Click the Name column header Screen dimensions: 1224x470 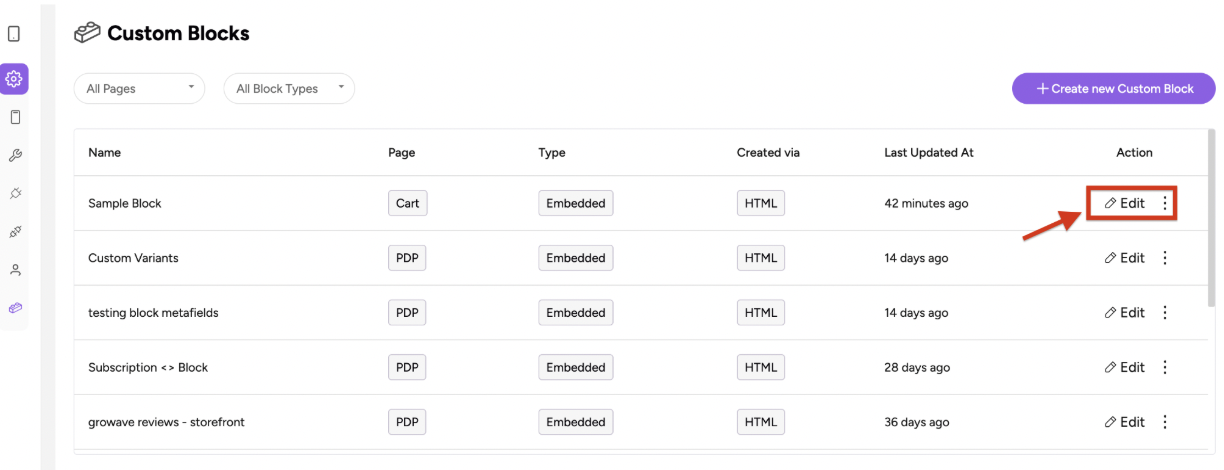[104, 153]
